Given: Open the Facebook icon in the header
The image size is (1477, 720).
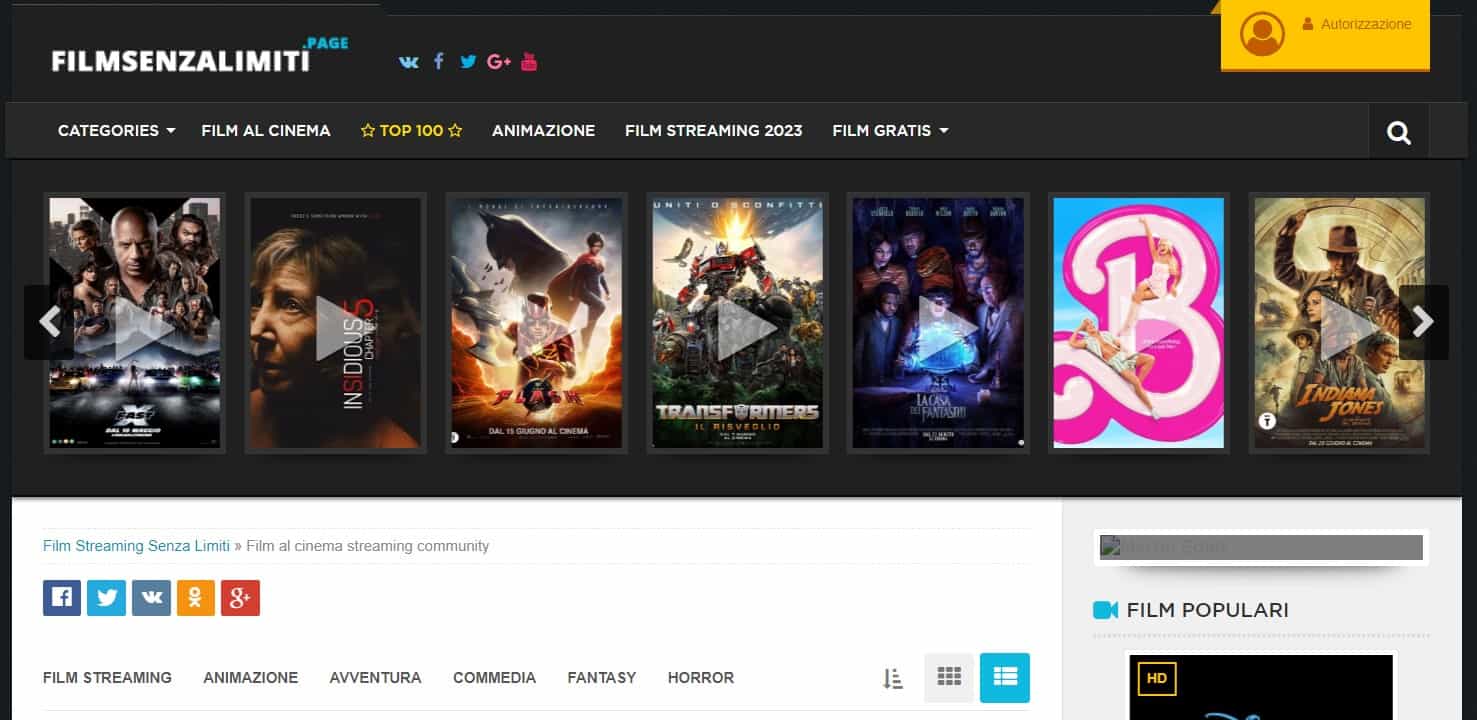Looking at the screenshot, I should pyautogui.click(x=438, y=61).
